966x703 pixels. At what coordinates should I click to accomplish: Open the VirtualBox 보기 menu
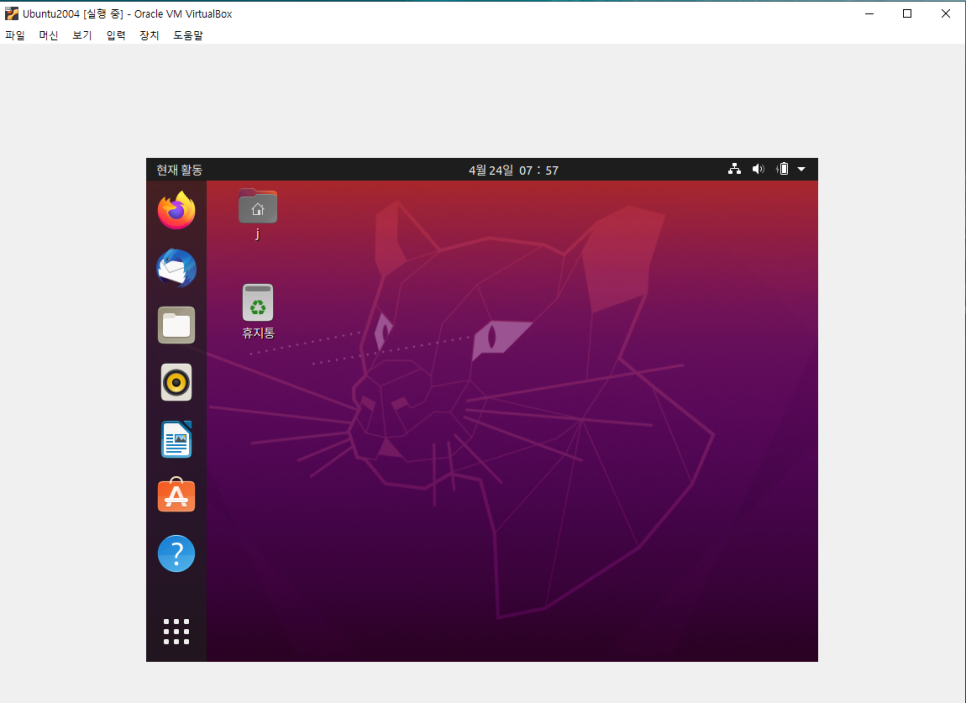click(x=82, y=35)
